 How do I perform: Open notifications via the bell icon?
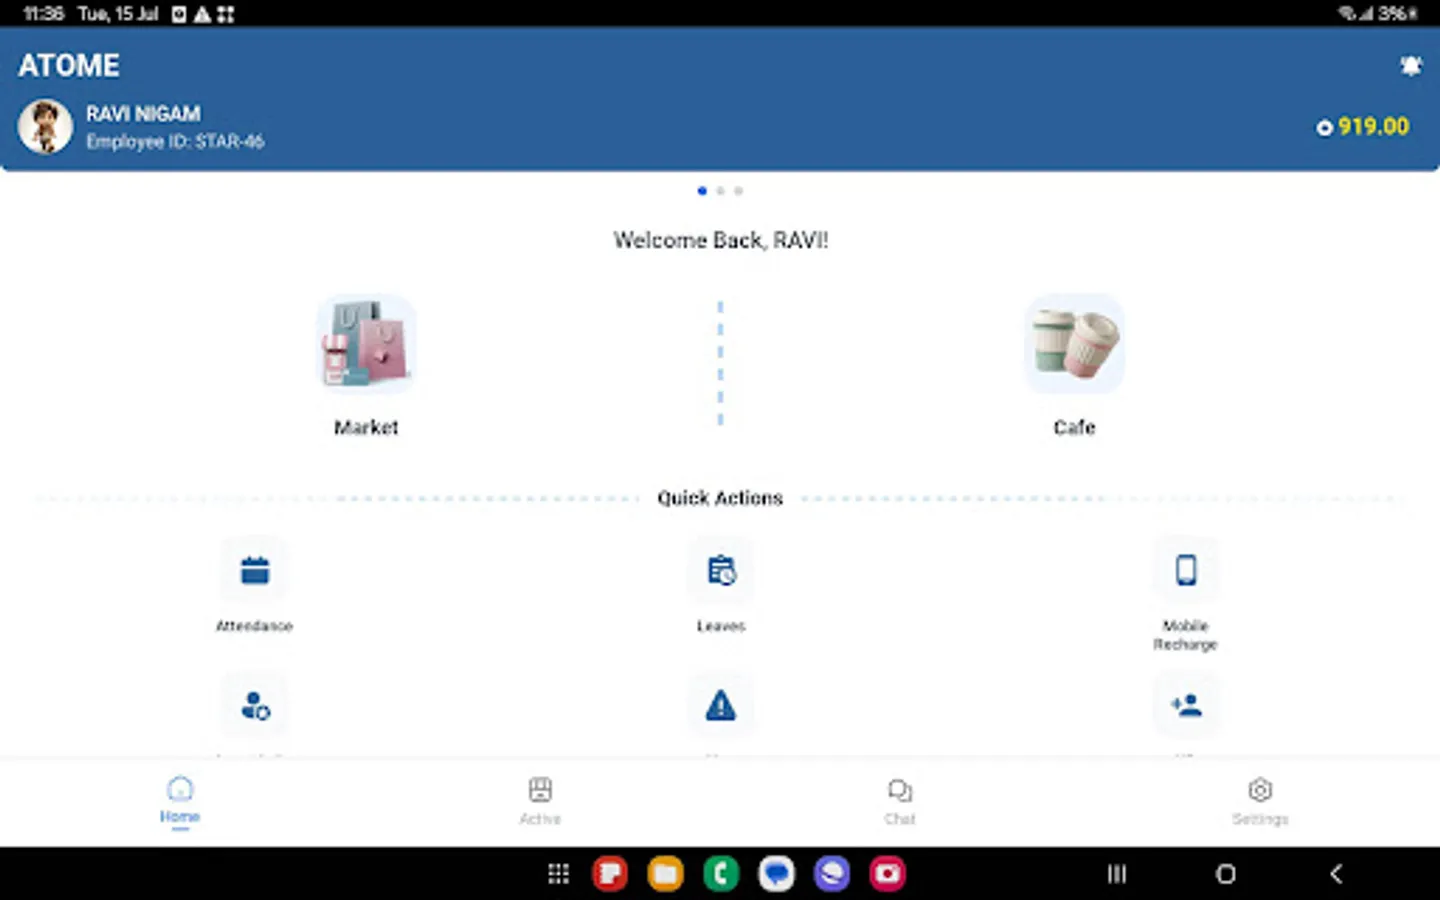click(x=1411, y=65)
